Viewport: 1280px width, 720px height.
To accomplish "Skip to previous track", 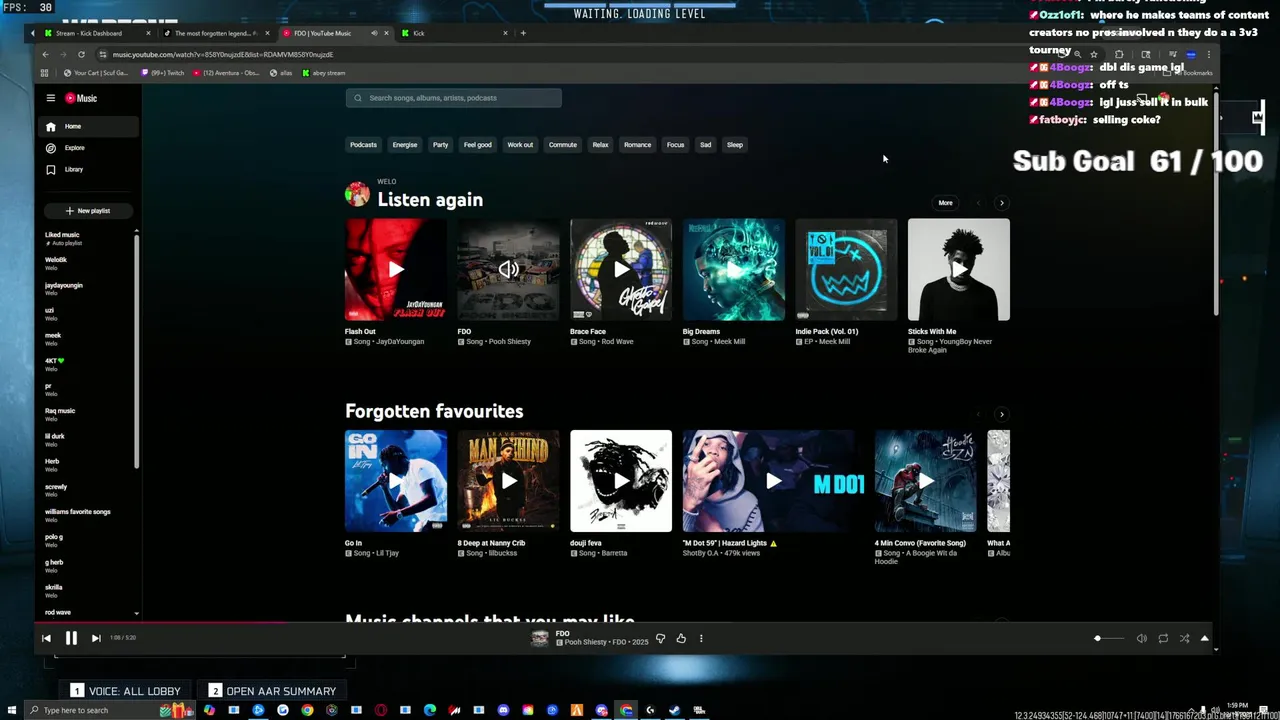I will pyautogui.click(x=46, y=638).
